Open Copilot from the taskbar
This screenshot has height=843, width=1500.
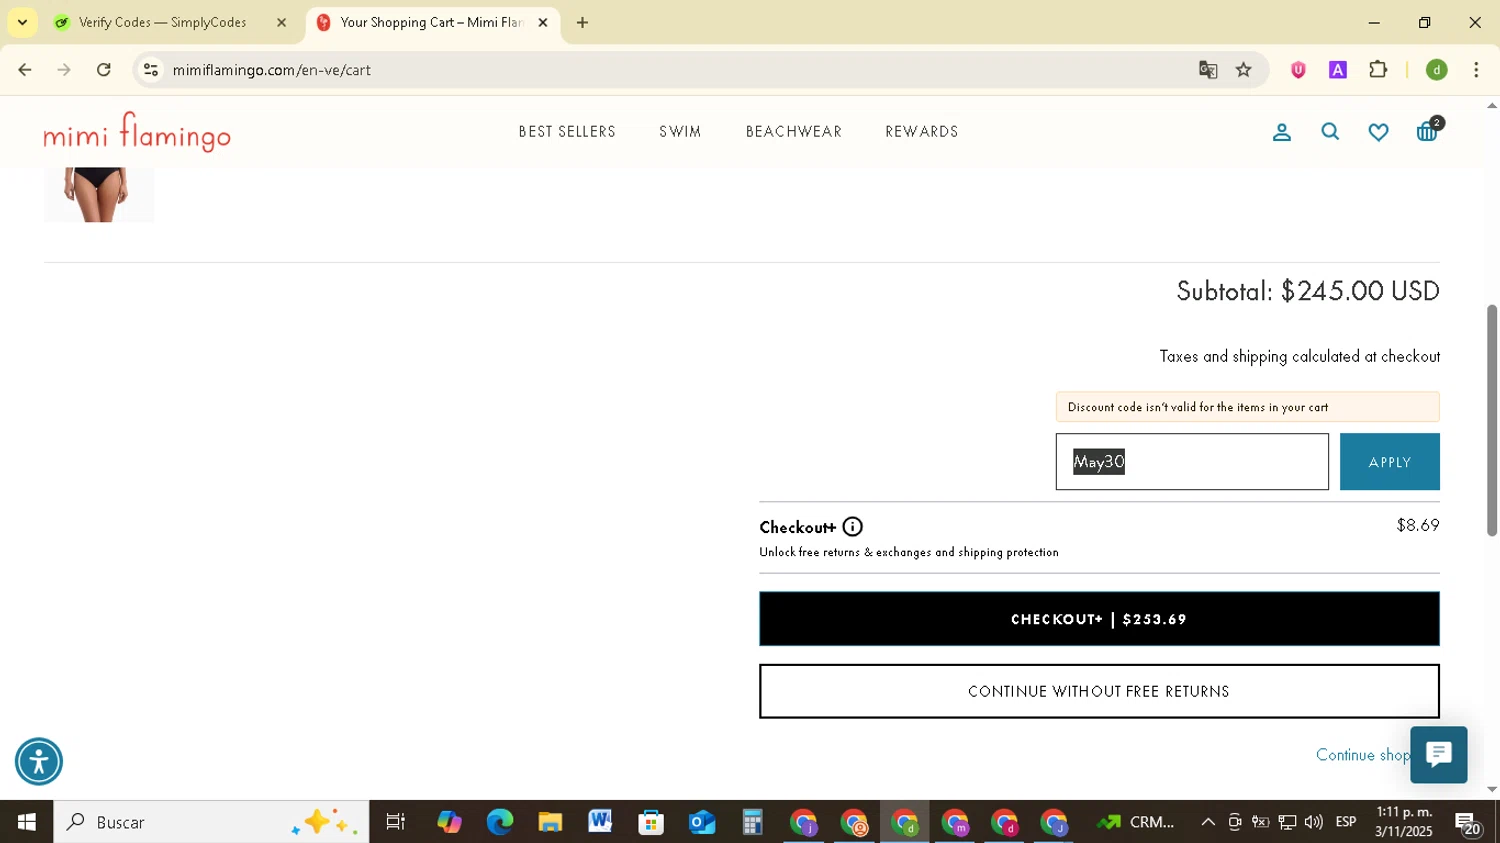click(449, 822)
